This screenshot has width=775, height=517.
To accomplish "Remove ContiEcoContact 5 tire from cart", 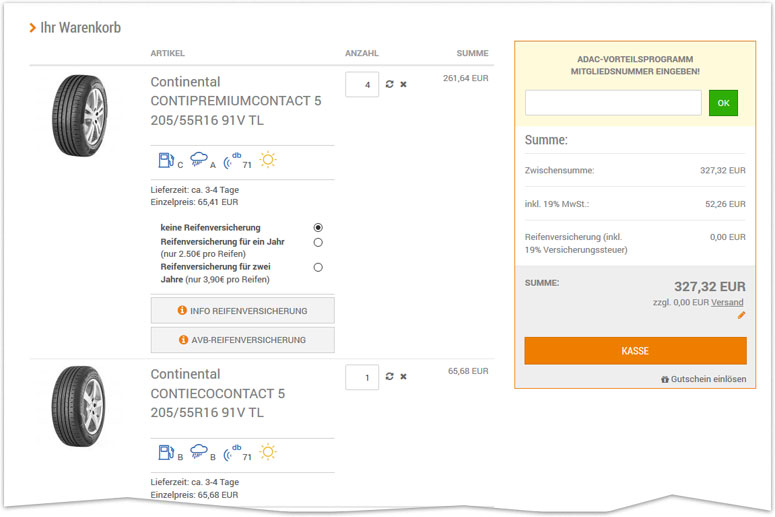I will (x=404, y=377).
